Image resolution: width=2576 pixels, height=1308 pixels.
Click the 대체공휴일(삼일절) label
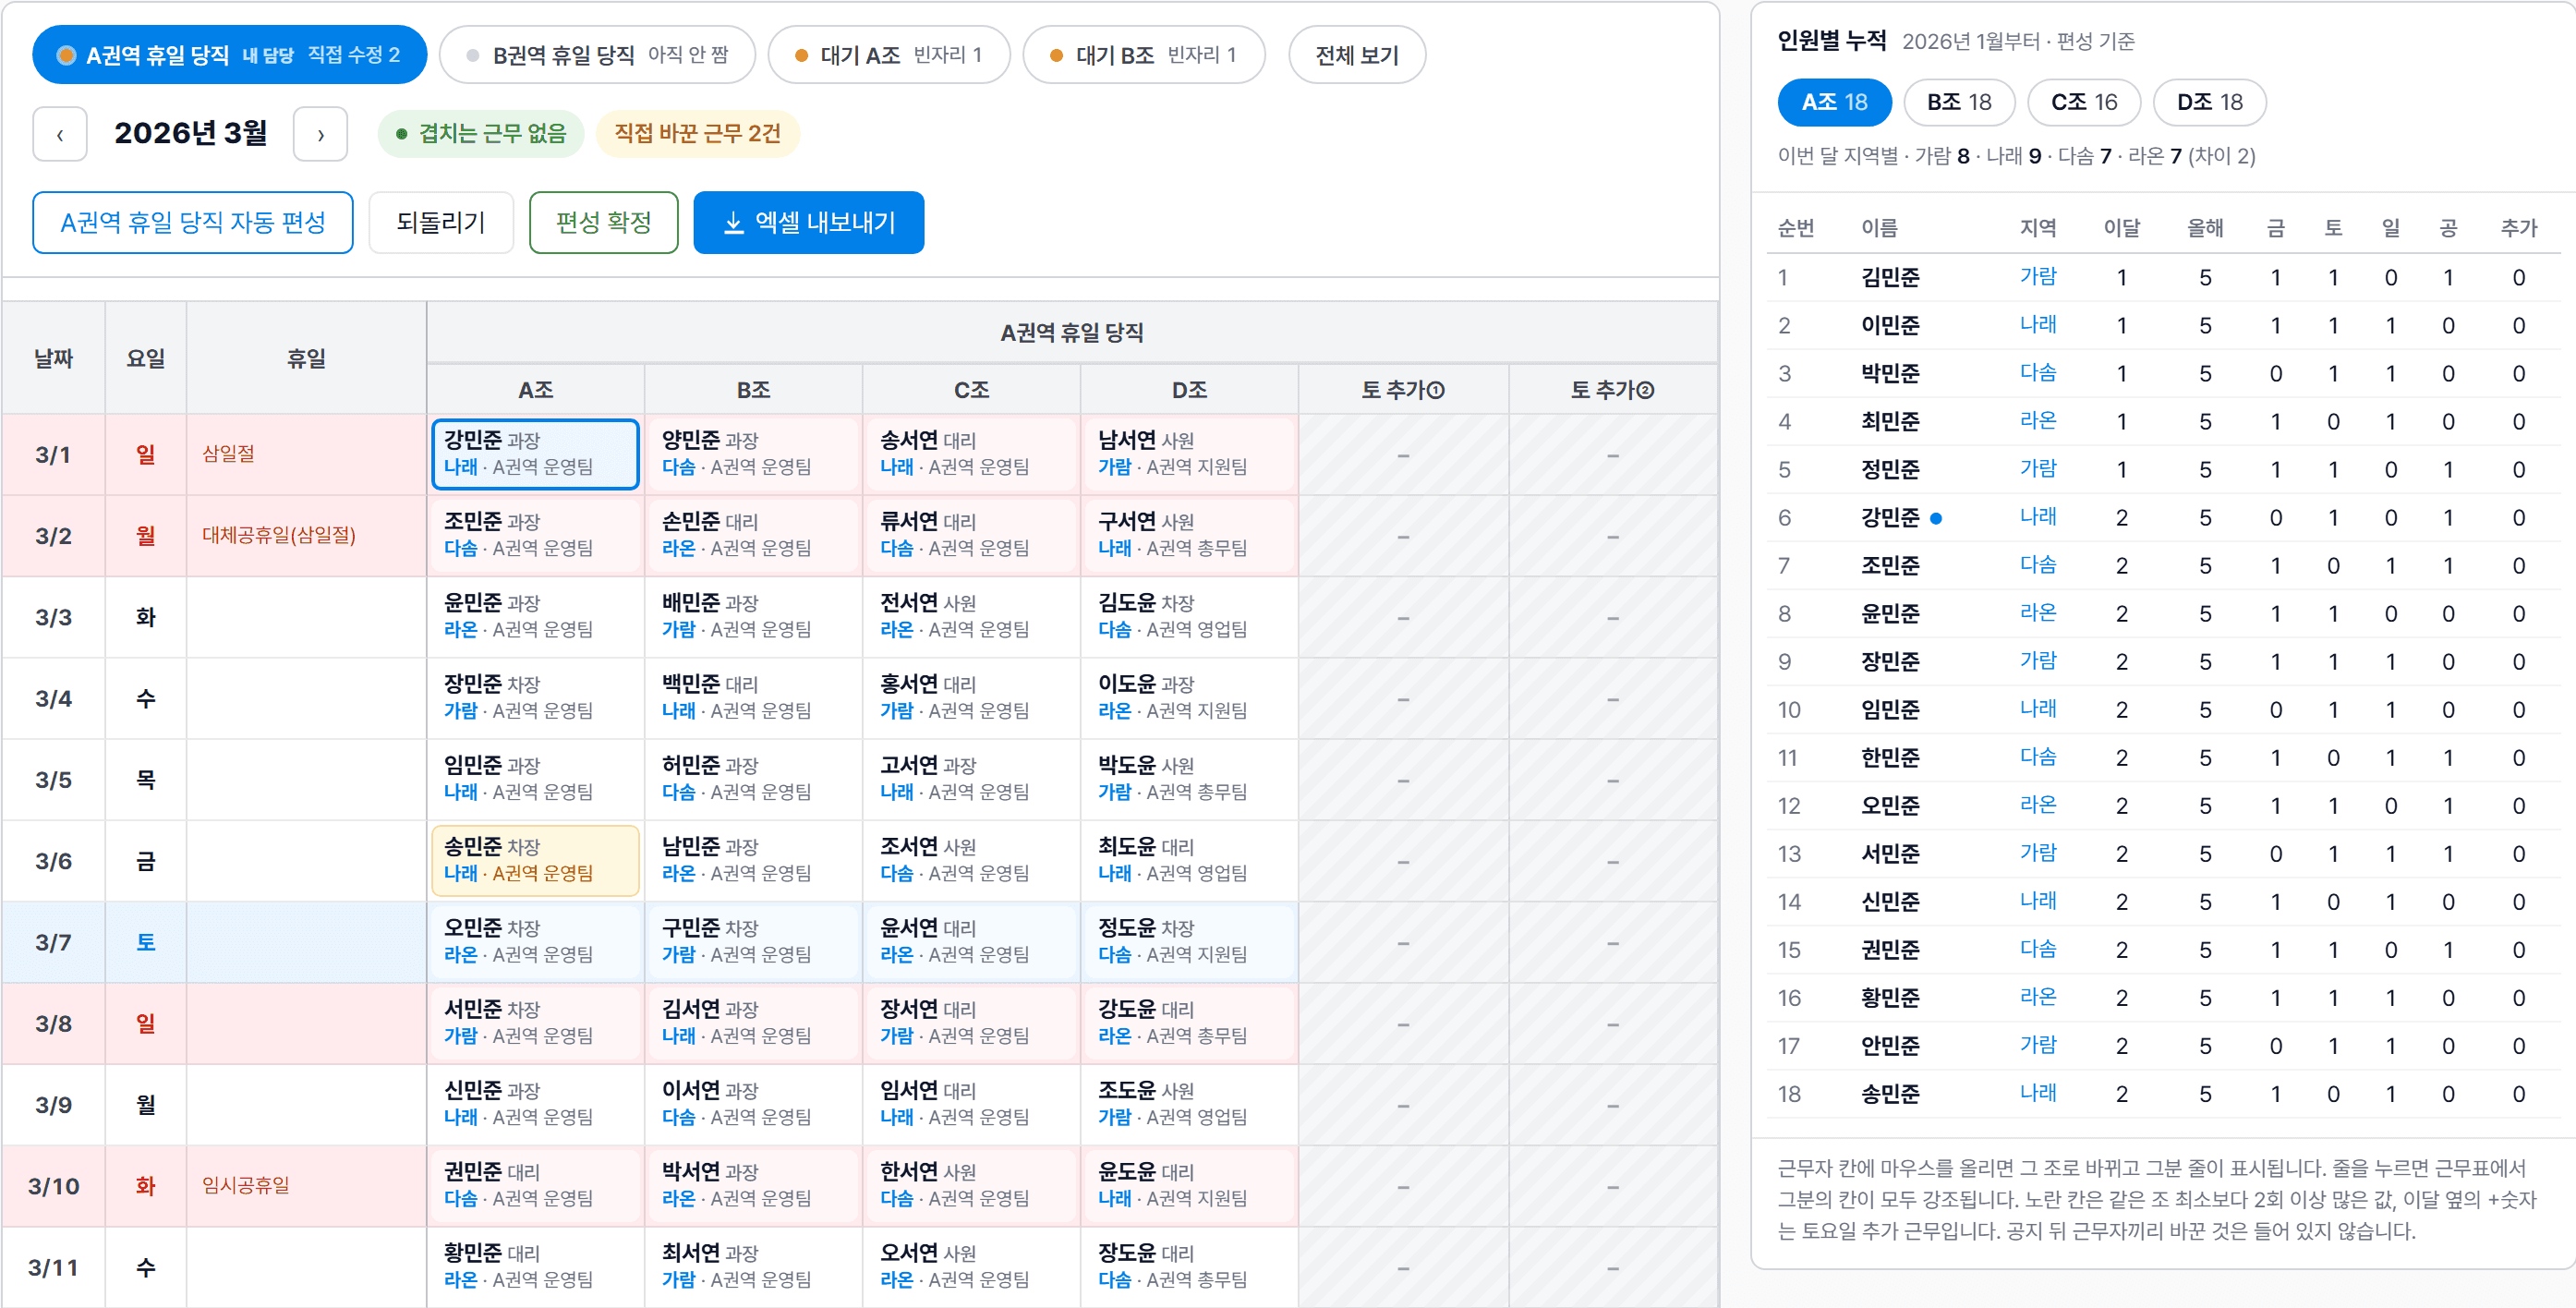pos(279,535)
